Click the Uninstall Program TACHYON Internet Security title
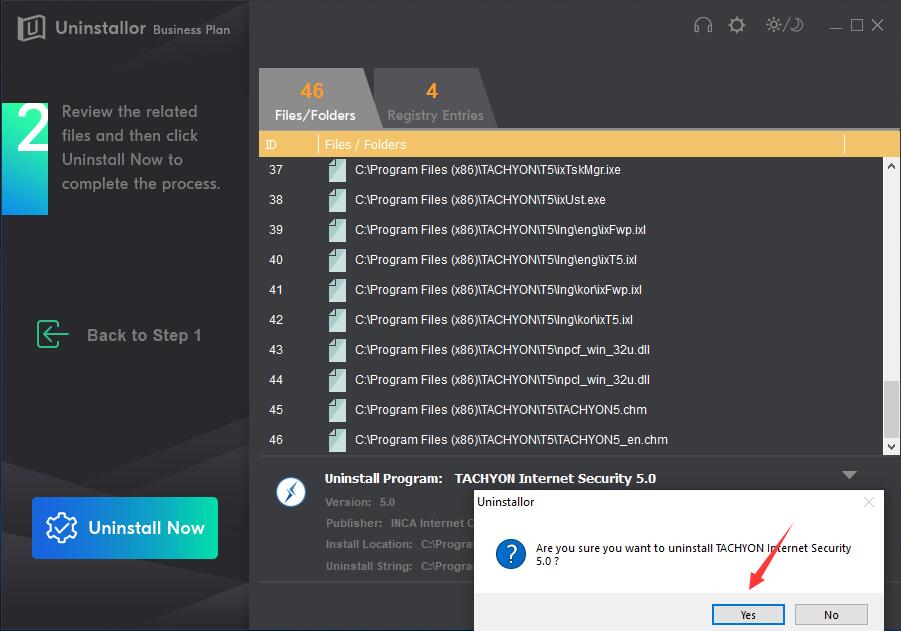This screenshot has height=631, width=901. pos(490,478)
